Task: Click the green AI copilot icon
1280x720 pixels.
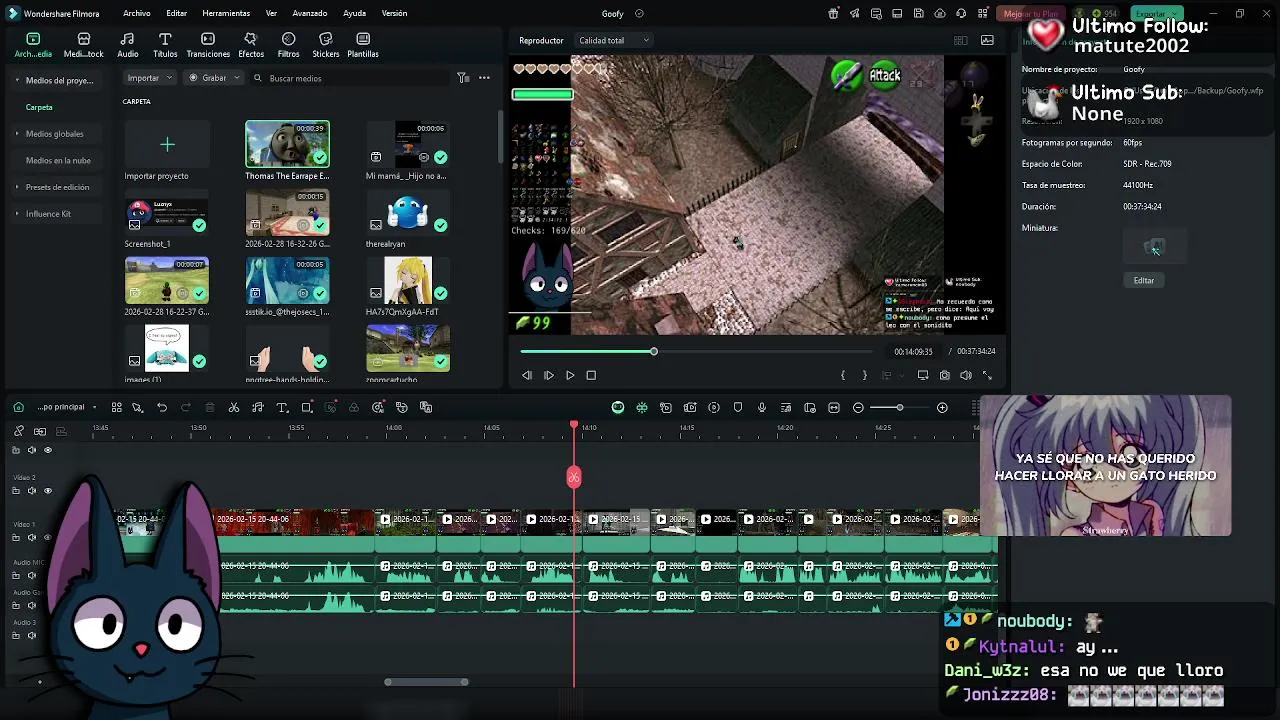Action: coord(618,407)
